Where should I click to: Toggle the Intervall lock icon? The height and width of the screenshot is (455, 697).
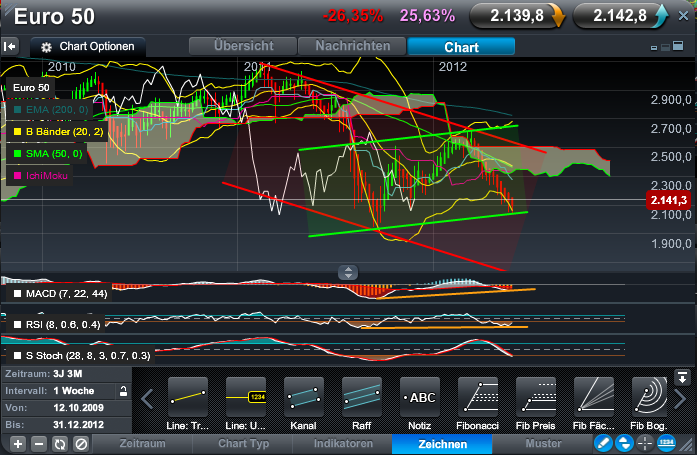click(123, 391)
